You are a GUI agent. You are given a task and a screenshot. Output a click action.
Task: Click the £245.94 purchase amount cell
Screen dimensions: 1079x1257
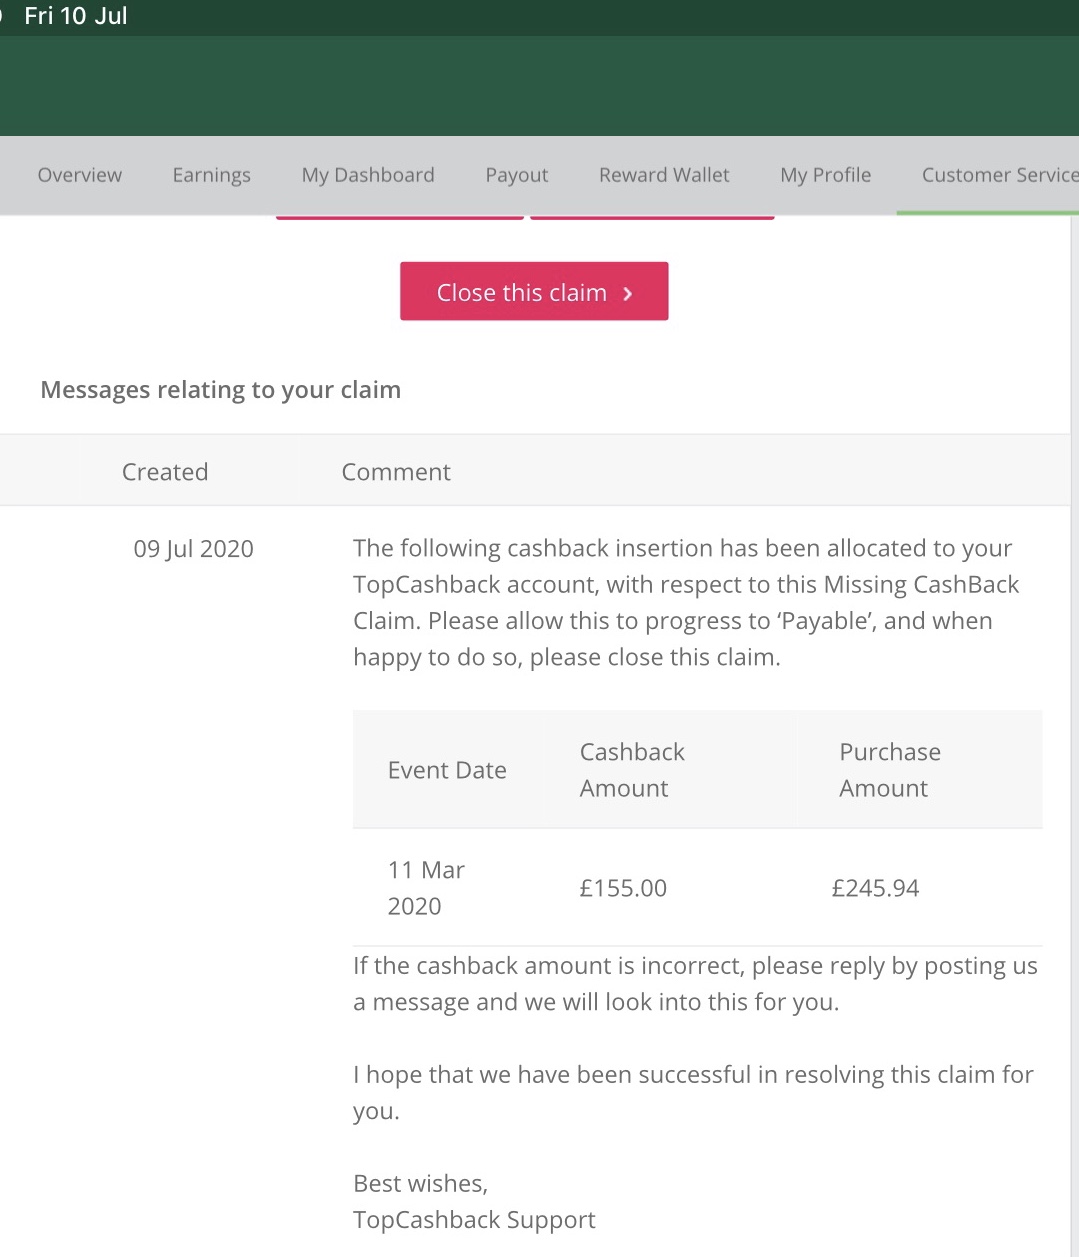click(875, 888)
